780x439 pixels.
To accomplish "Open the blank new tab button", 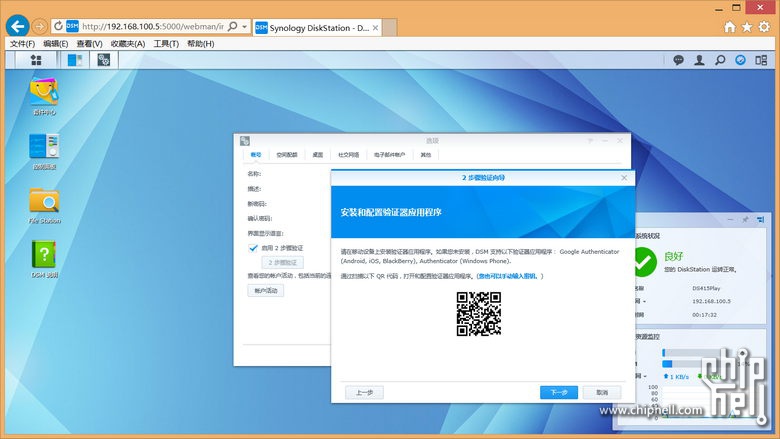I will pyautogui.click(x=390, y=28).
